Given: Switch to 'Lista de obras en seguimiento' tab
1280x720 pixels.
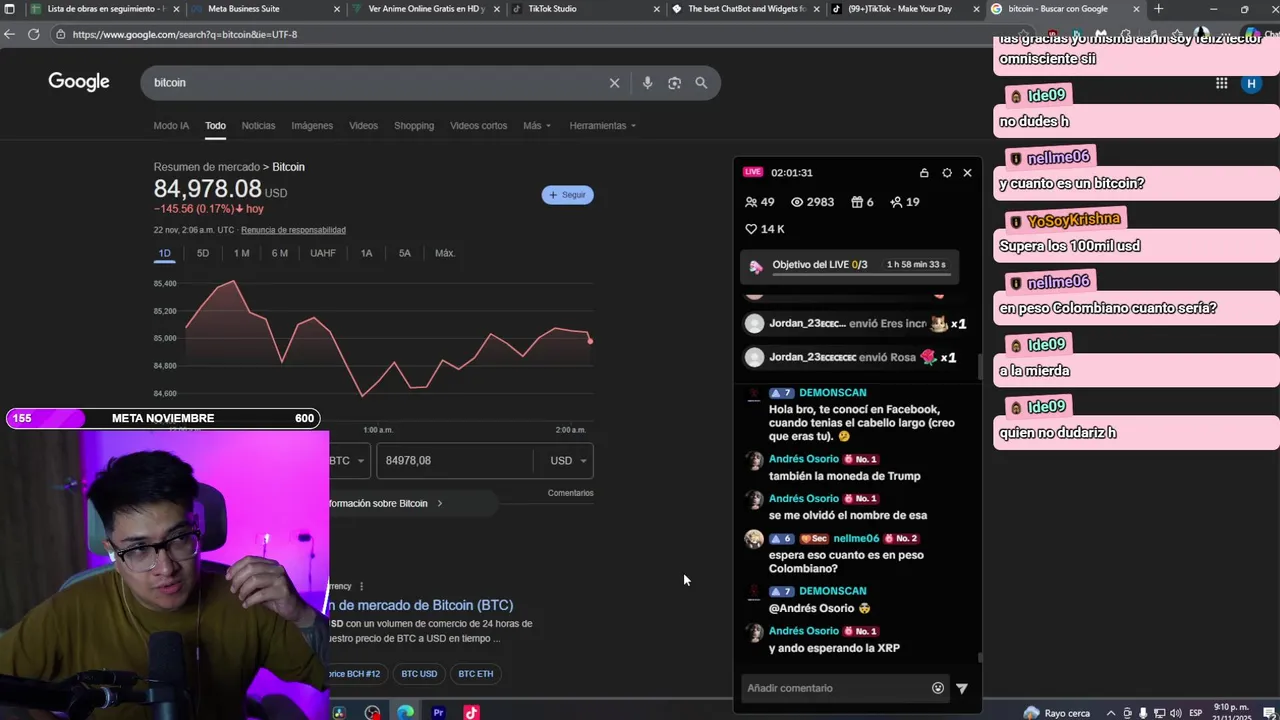Looking at the screenshot, I should (106, 9).
